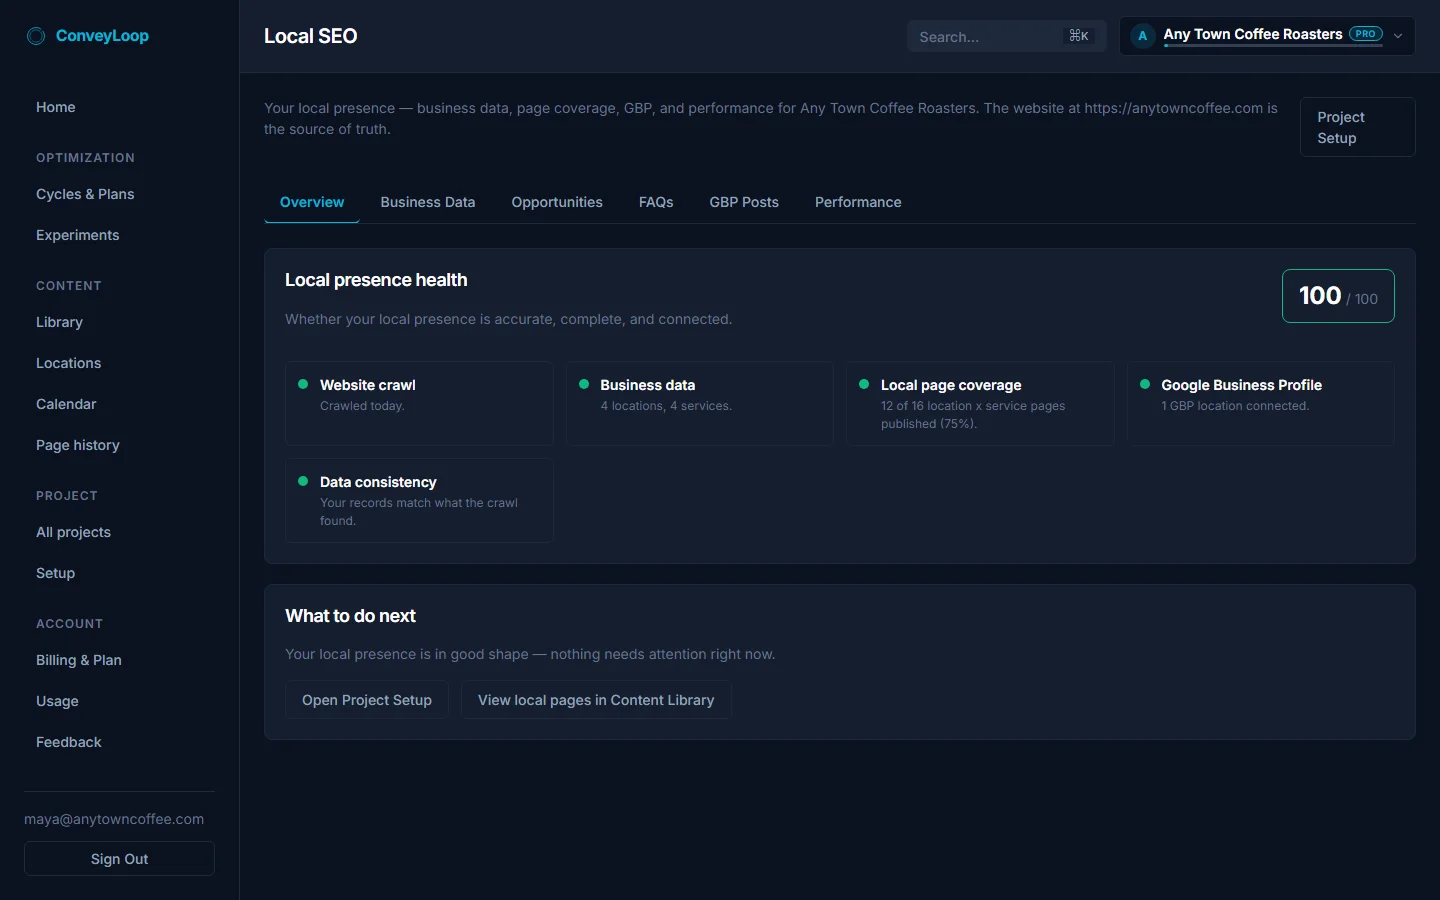Click the Google Business Profile status dot
Image resolution: width=1440 pixels, height=900 pixels.
pos(1145,384)
